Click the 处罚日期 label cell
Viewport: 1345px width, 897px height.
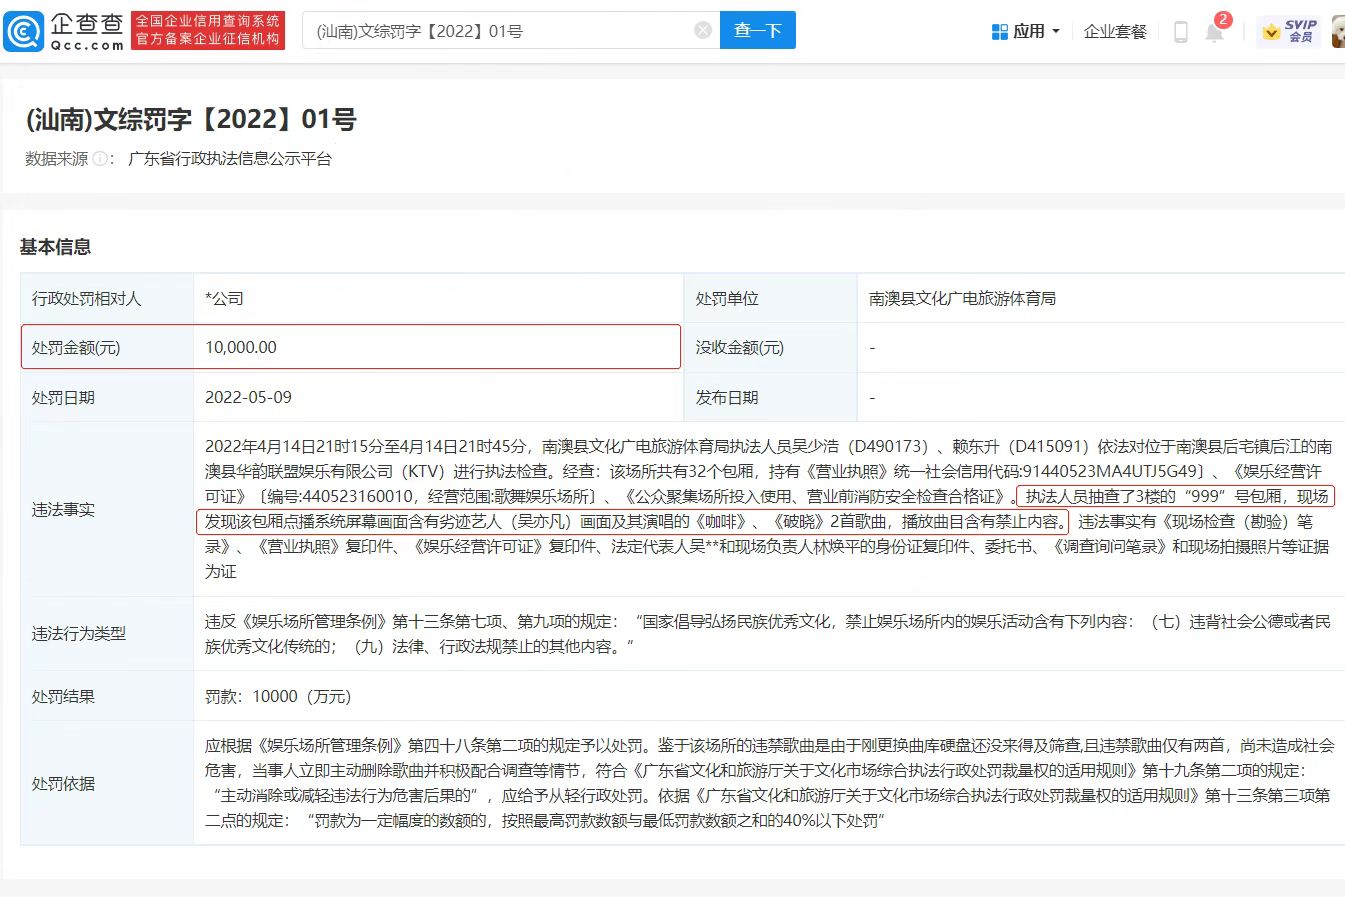point(107,397)
